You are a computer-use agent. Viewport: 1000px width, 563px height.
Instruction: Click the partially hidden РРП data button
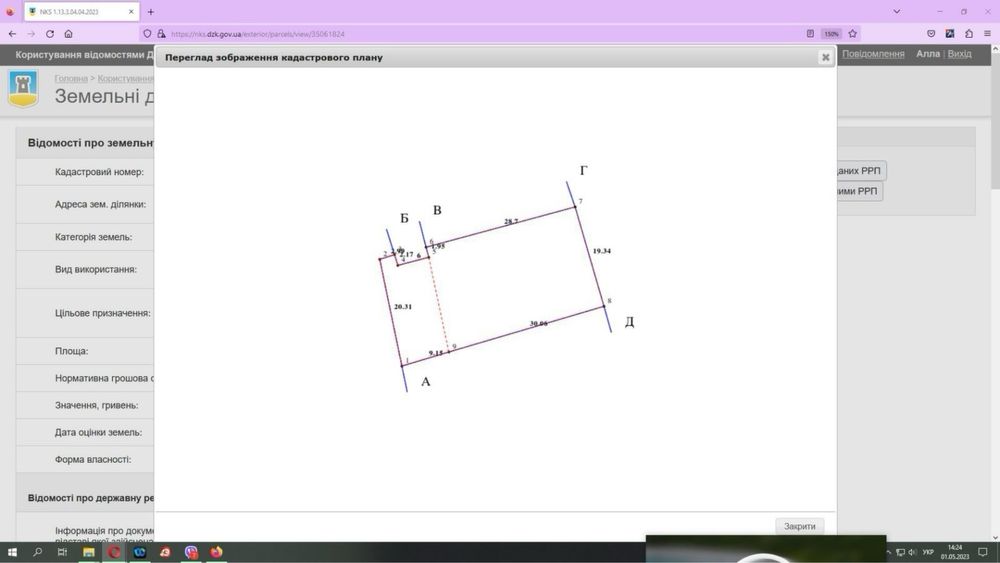(859, 171)
